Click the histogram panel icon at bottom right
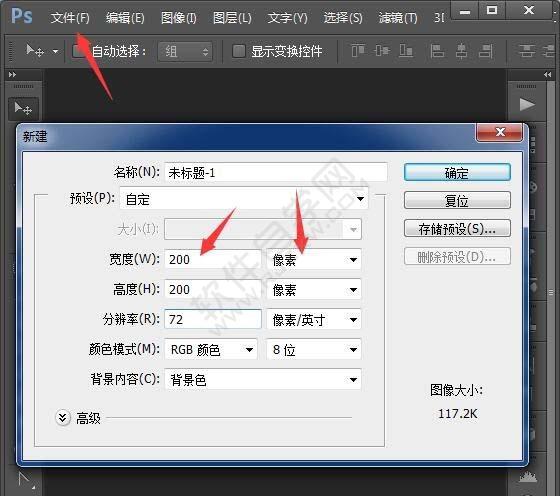 (x=528, y=477)
